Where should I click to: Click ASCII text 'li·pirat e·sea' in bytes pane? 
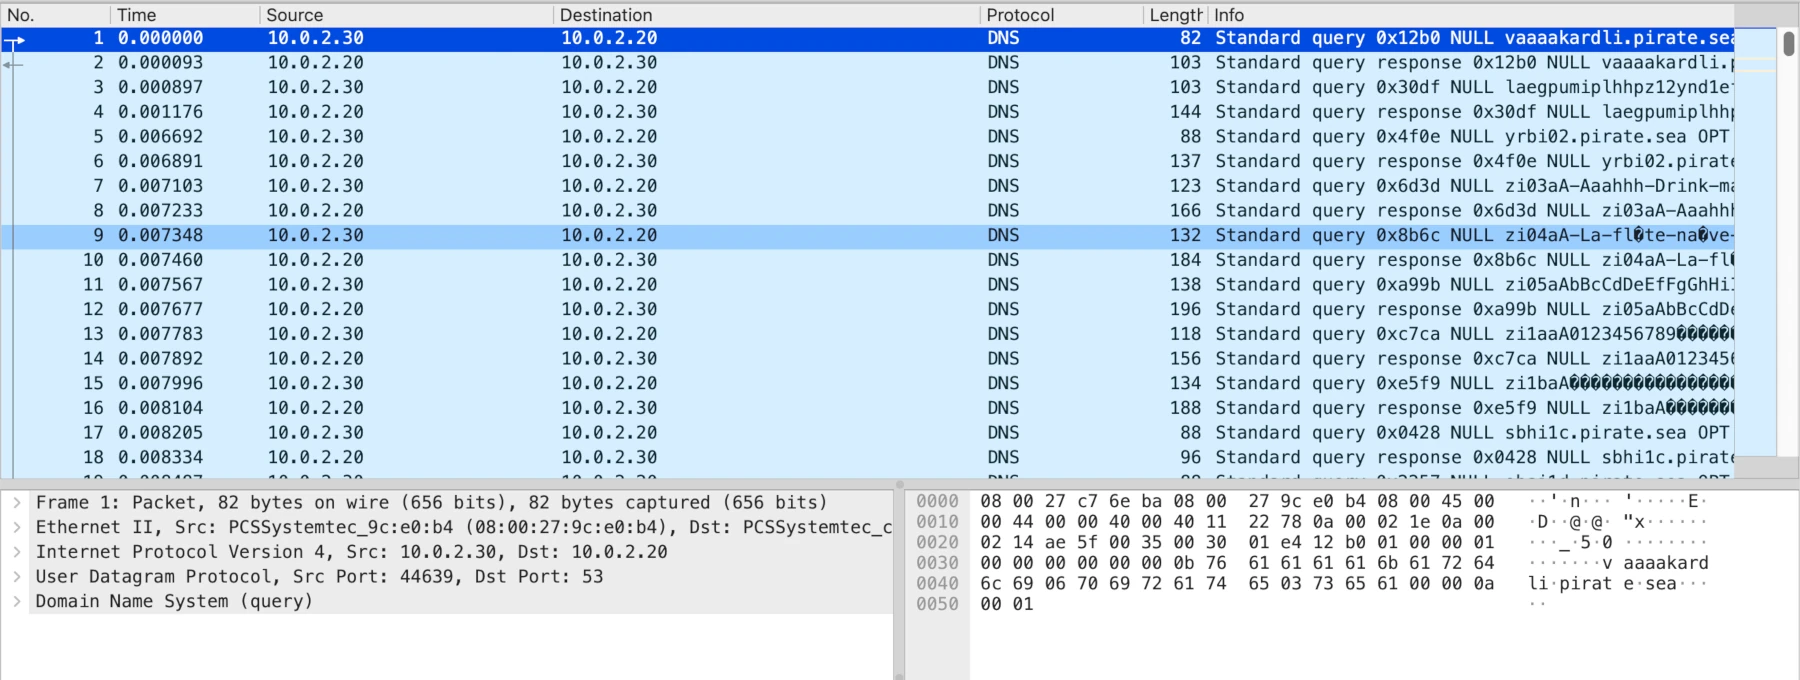pyautogui.click(x=1602, y=583)
